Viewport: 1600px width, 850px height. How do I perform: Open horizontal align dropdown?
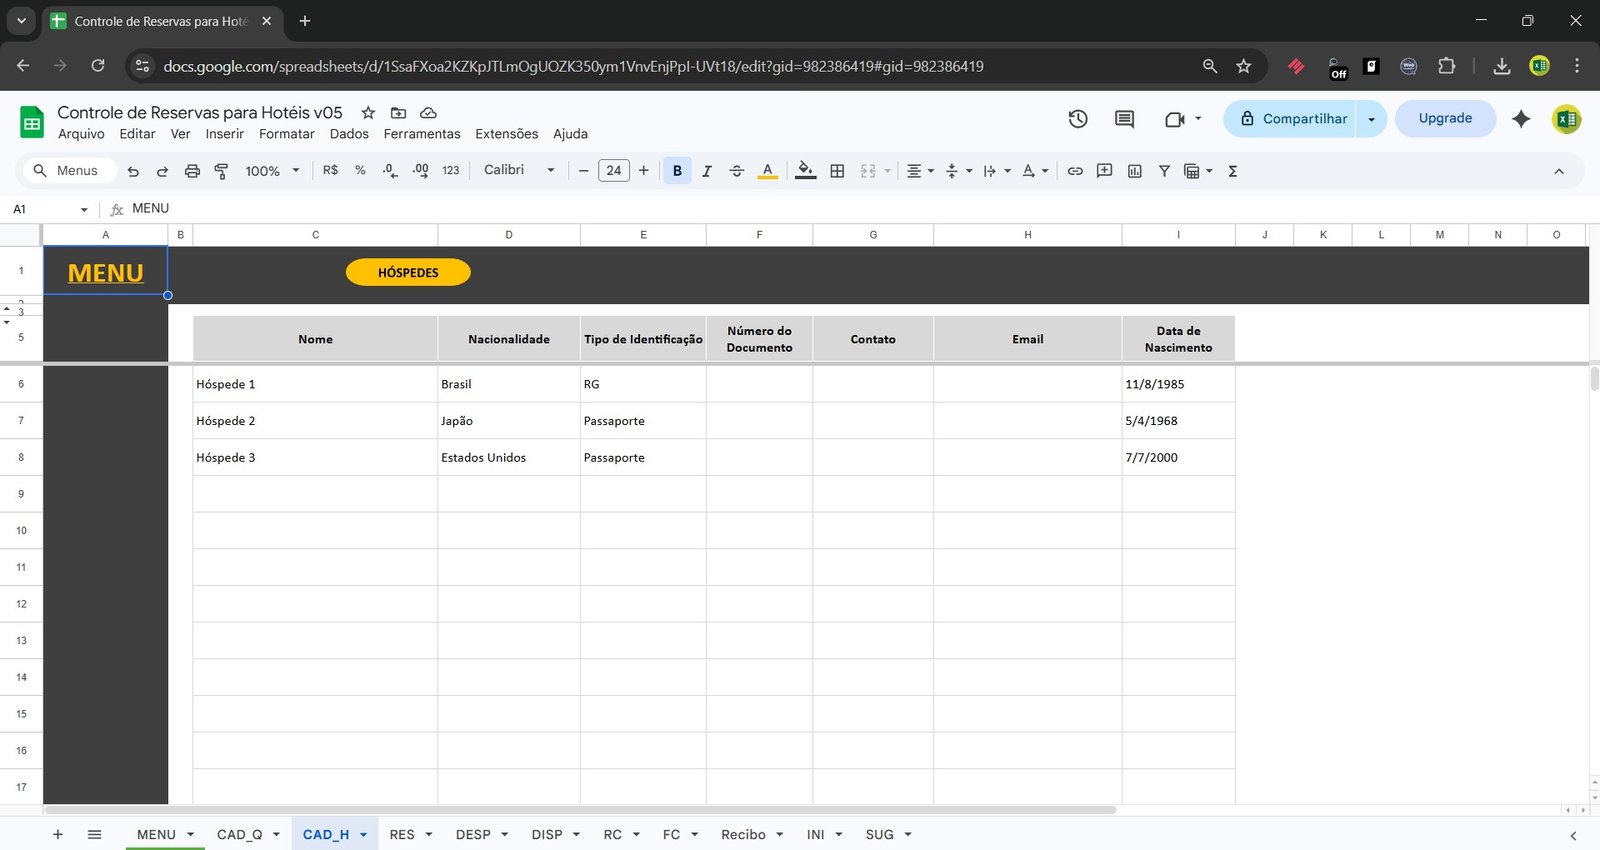[920, 171]
